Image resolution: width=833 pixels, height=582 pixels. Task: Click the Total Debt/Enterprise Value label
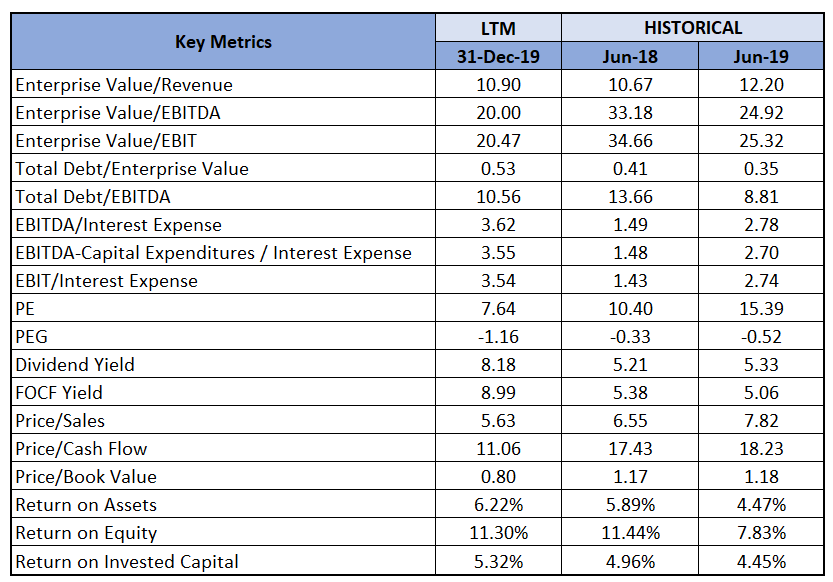pyautogui.click(x=132, y=169)
